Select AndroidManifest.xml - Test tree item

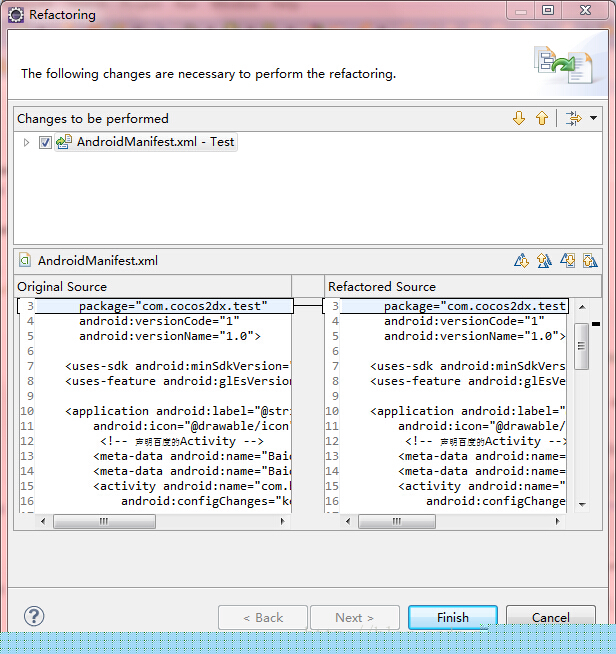(x=155, y=142)
